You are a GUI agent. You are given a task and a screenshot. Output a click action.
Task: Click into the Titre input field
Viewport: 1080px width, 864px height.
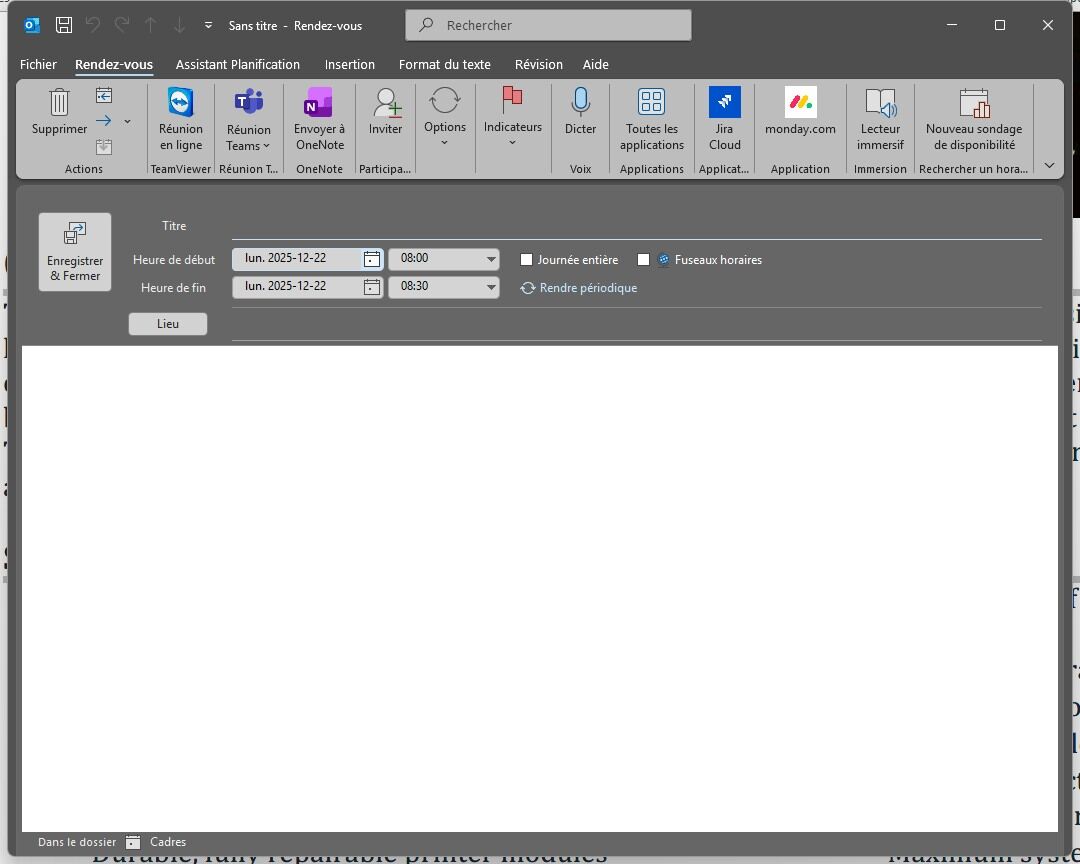coord(636,226)
